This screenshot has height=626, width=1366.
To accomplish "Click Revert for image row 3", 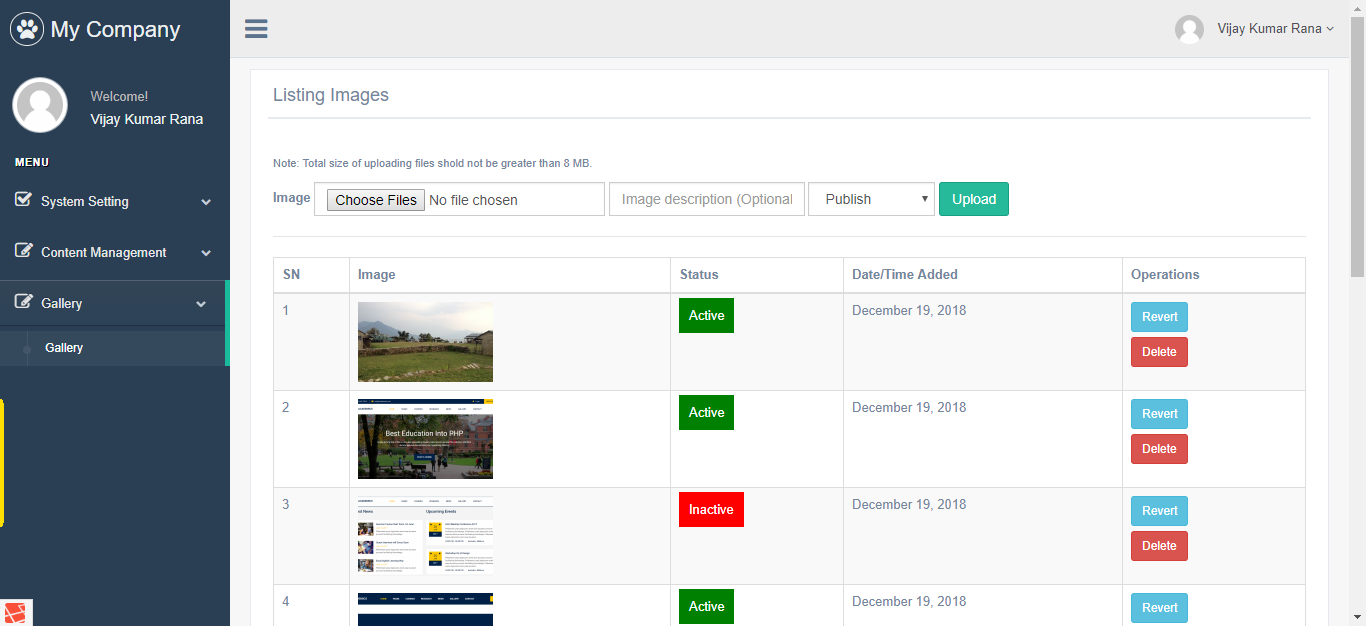I will (x=1159, y=511).
